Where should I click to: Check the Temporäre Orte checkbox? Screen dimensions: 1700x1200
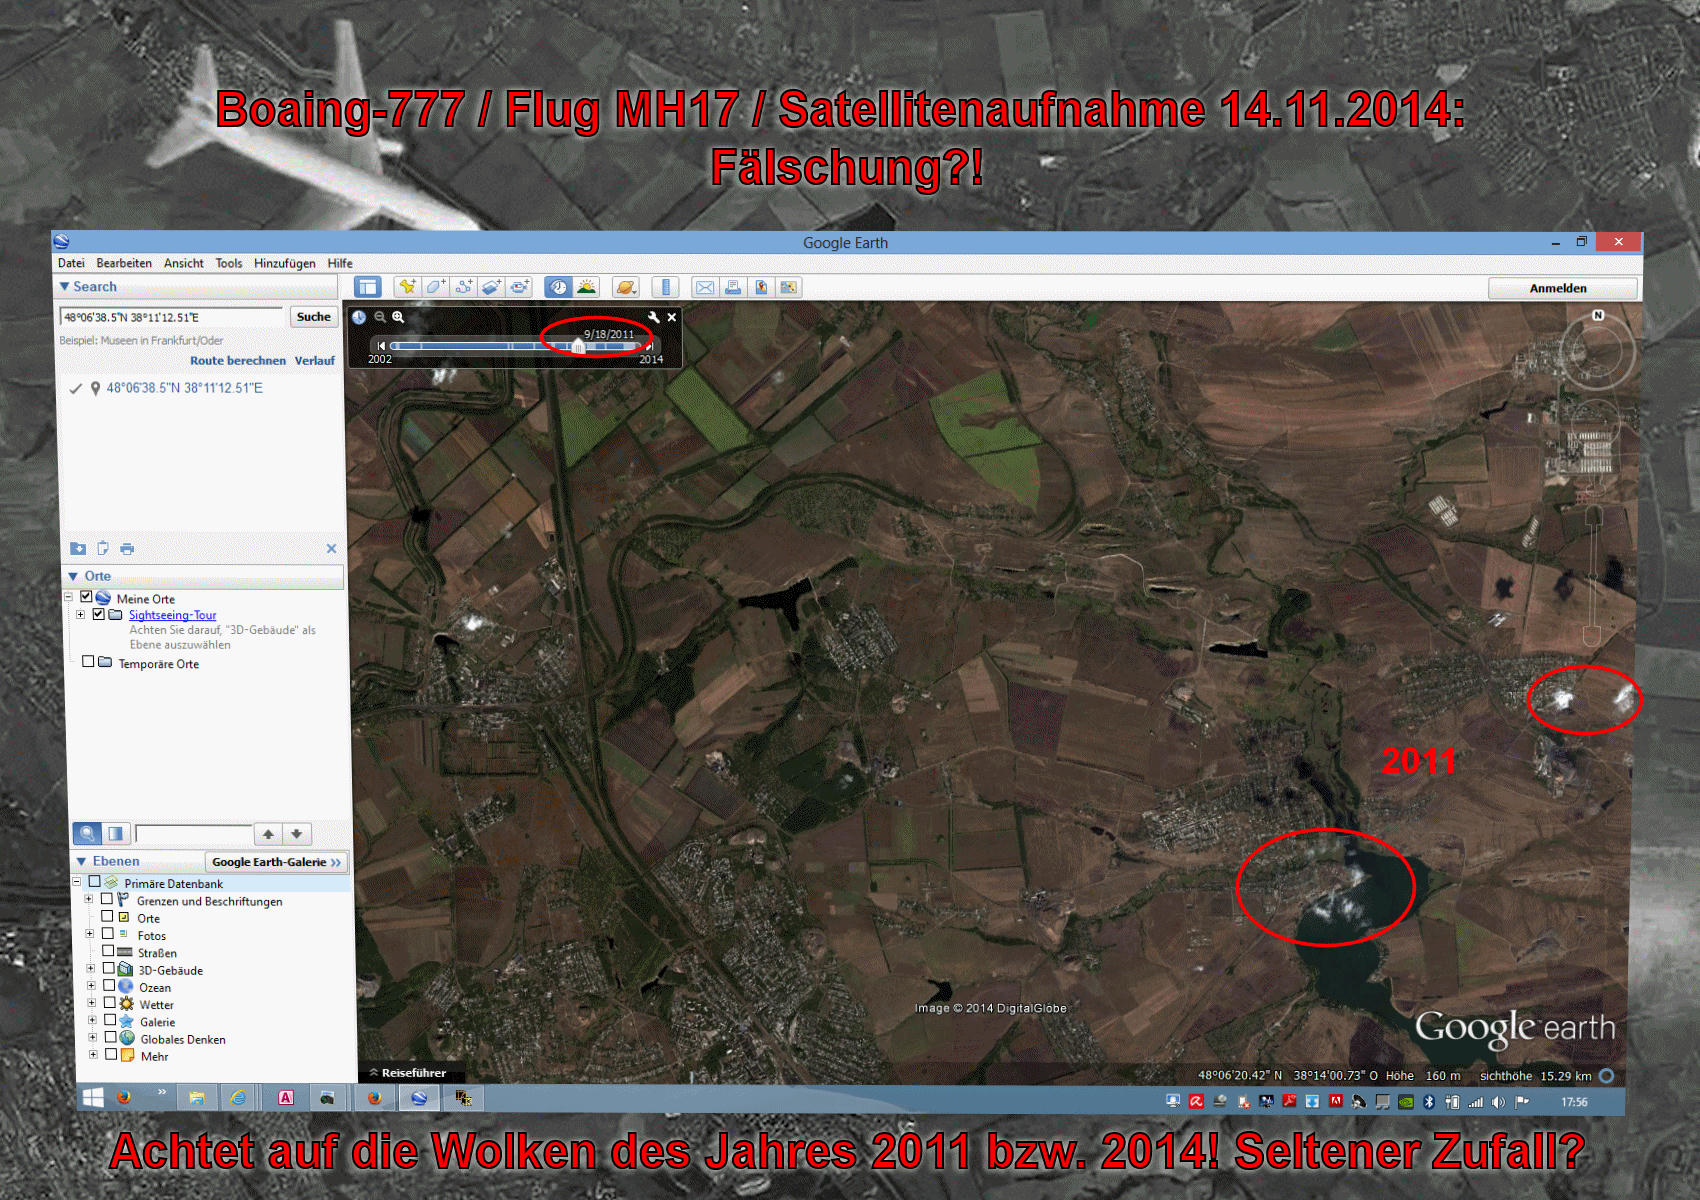point(88,662)
